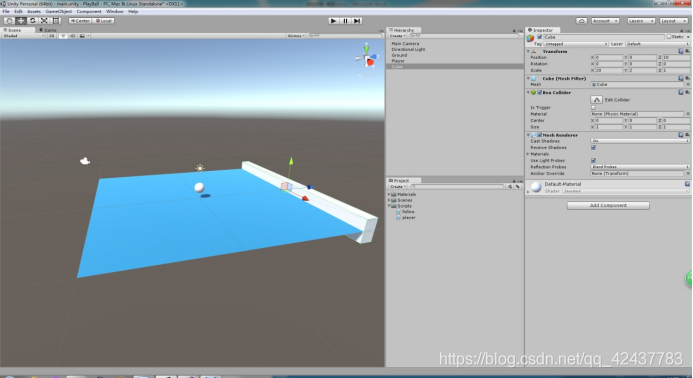Open the Reflection Probes dropdown
This screenshot has width=693, height=378.
coord(640,167)
